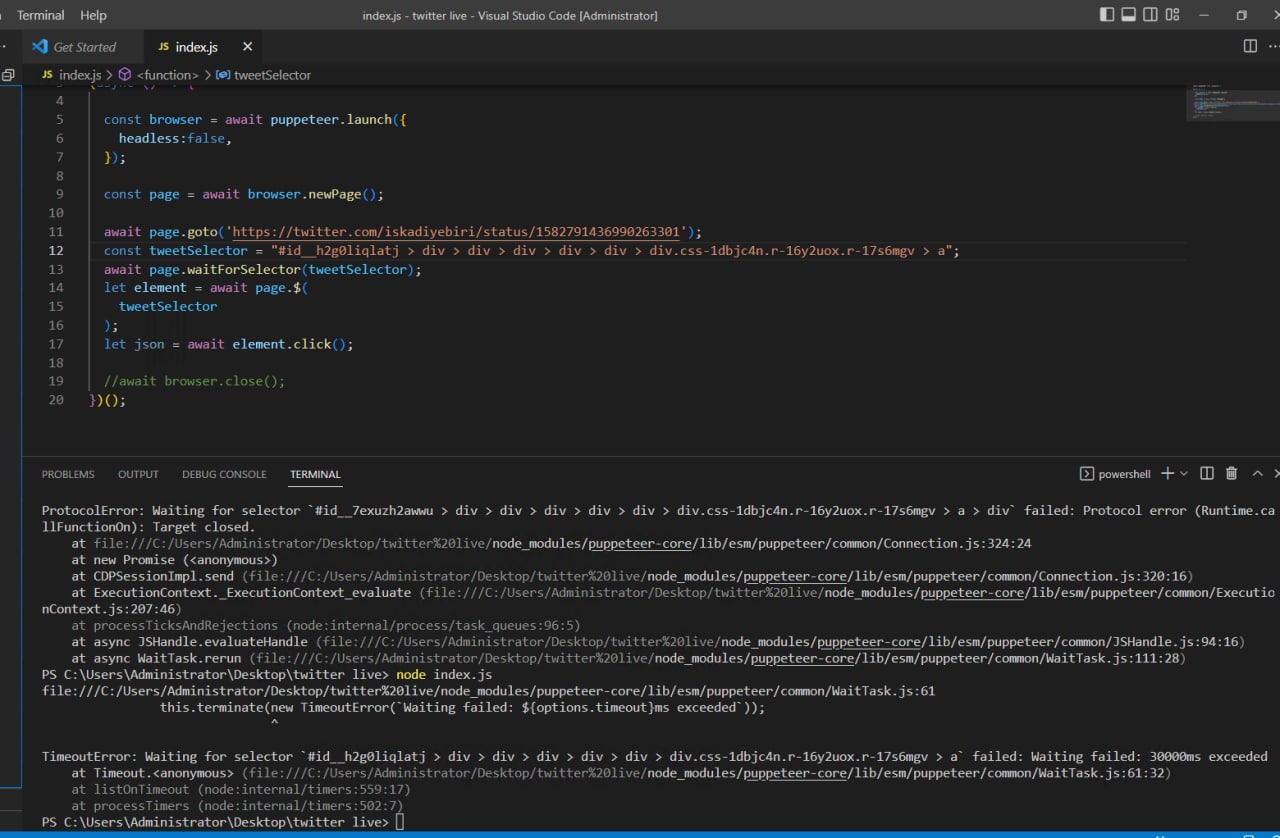Viewport: 1280px width, 838px height.
Task: Kill terminal using trash icon
Action: [x=1232, y=473]
